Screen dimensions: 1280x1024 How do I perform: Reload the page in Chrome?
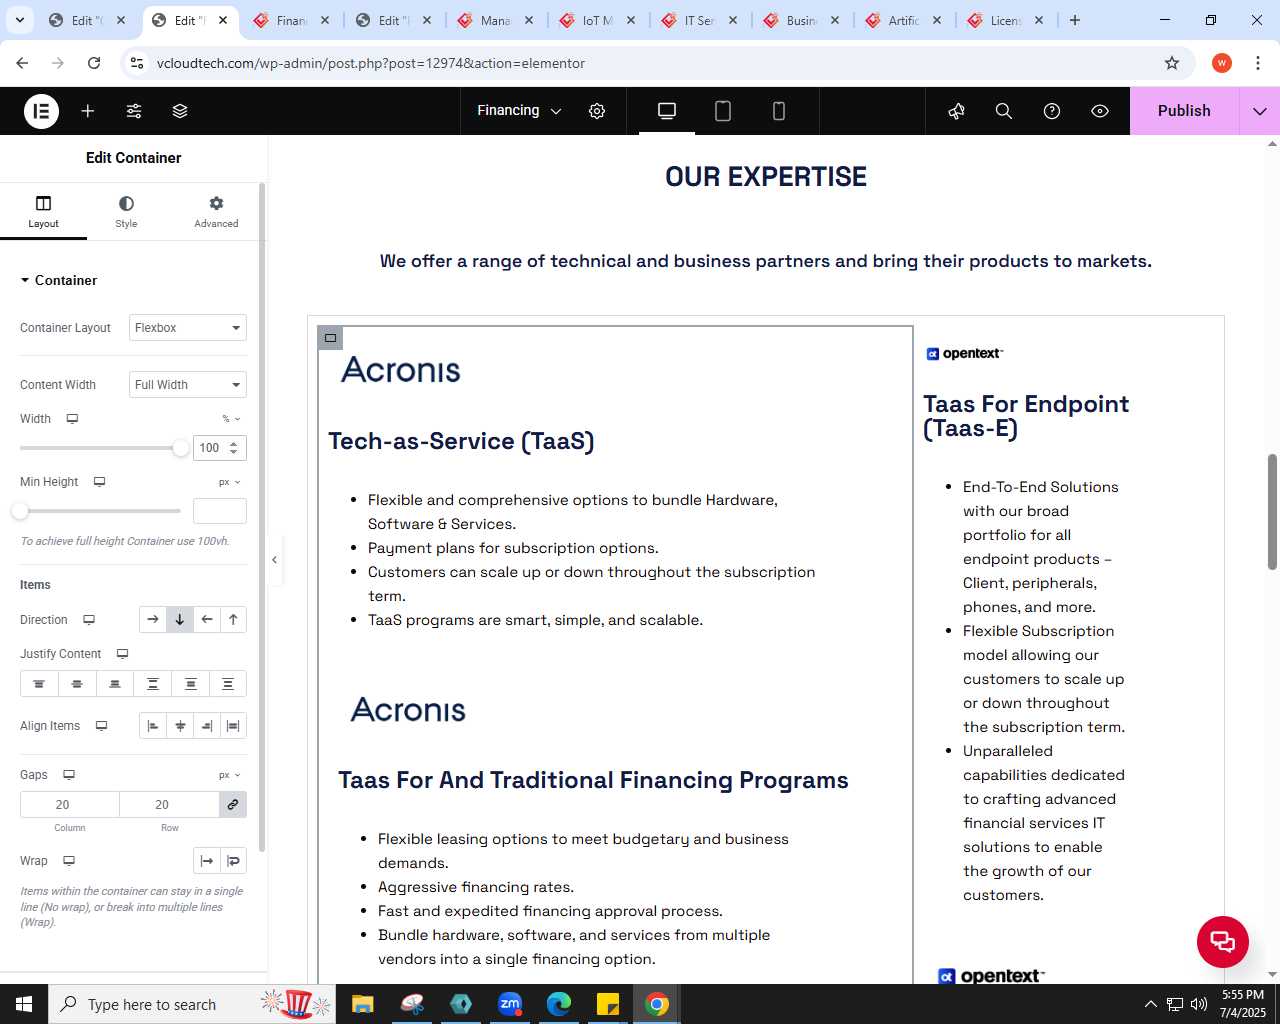(94, 63)
